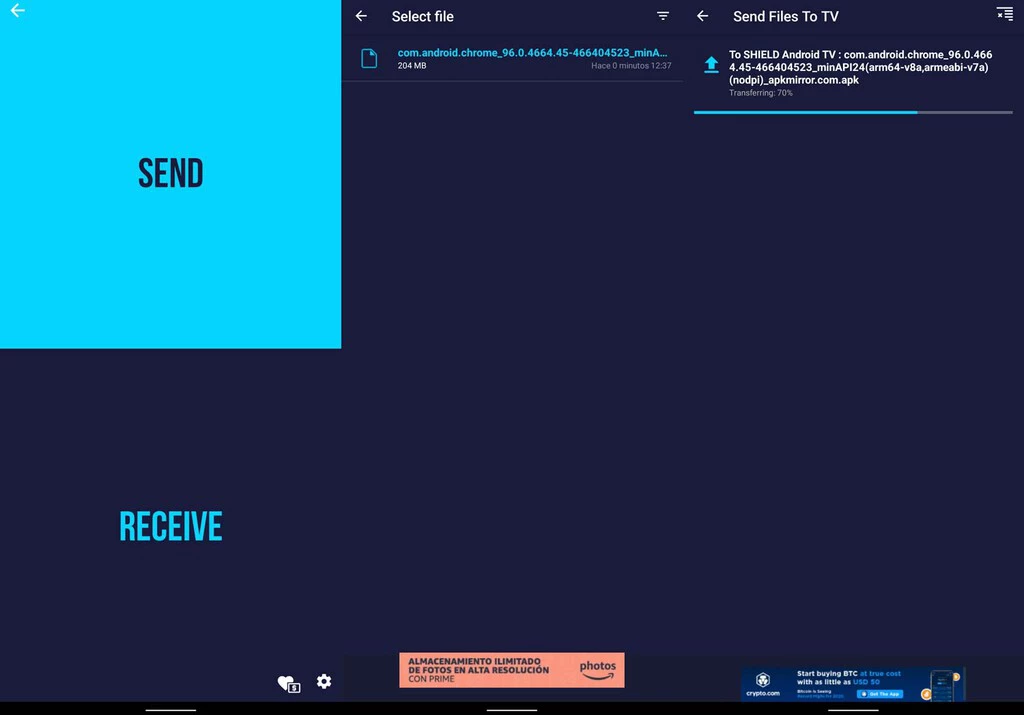Tap the RECEIVE option

[170, 526]
